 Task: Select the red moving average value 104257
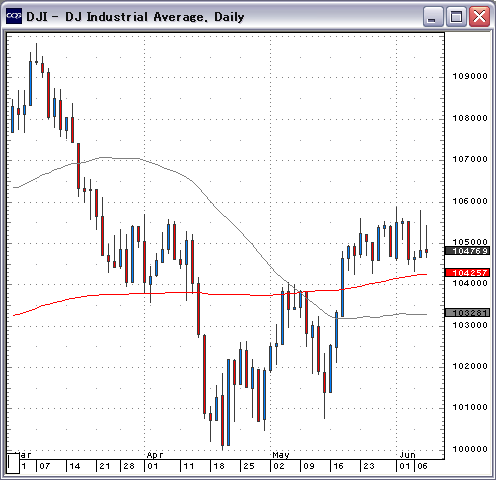[468, 273]
